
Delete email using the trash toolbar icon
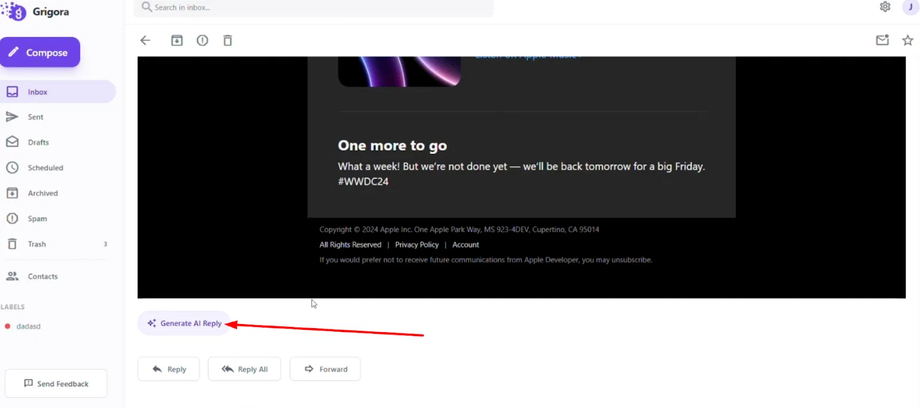click(x=228, y=40)
